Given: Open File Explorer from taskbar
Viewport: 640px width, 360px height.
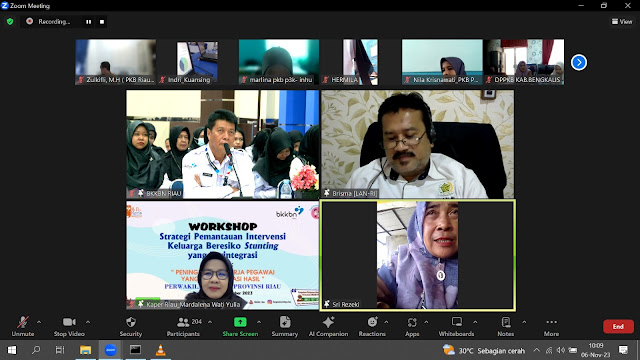Looking at the screenshot, I should [x=85, y=350].
